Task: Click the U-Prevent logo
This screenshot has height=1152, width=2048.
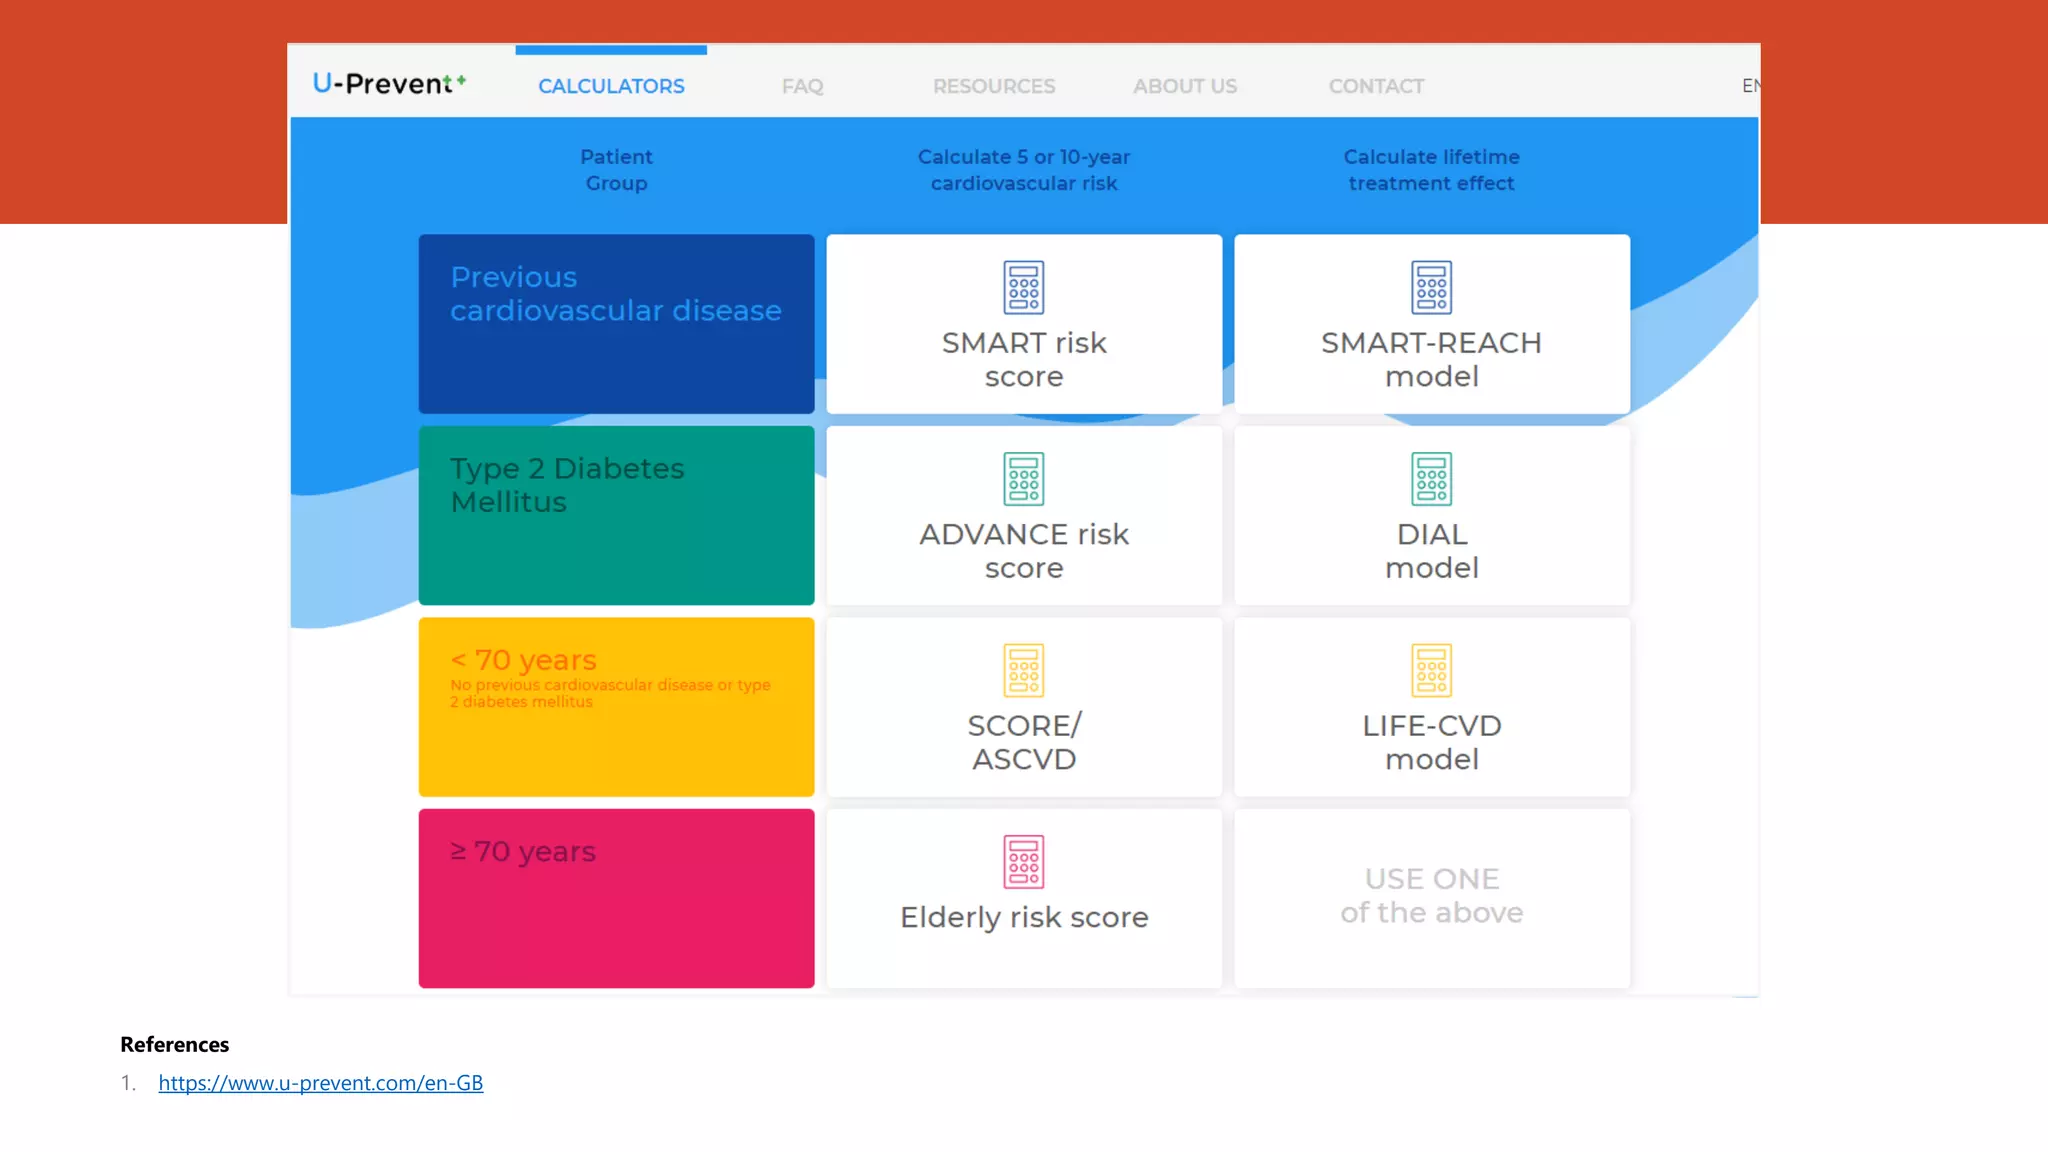Action: (389, 84)
